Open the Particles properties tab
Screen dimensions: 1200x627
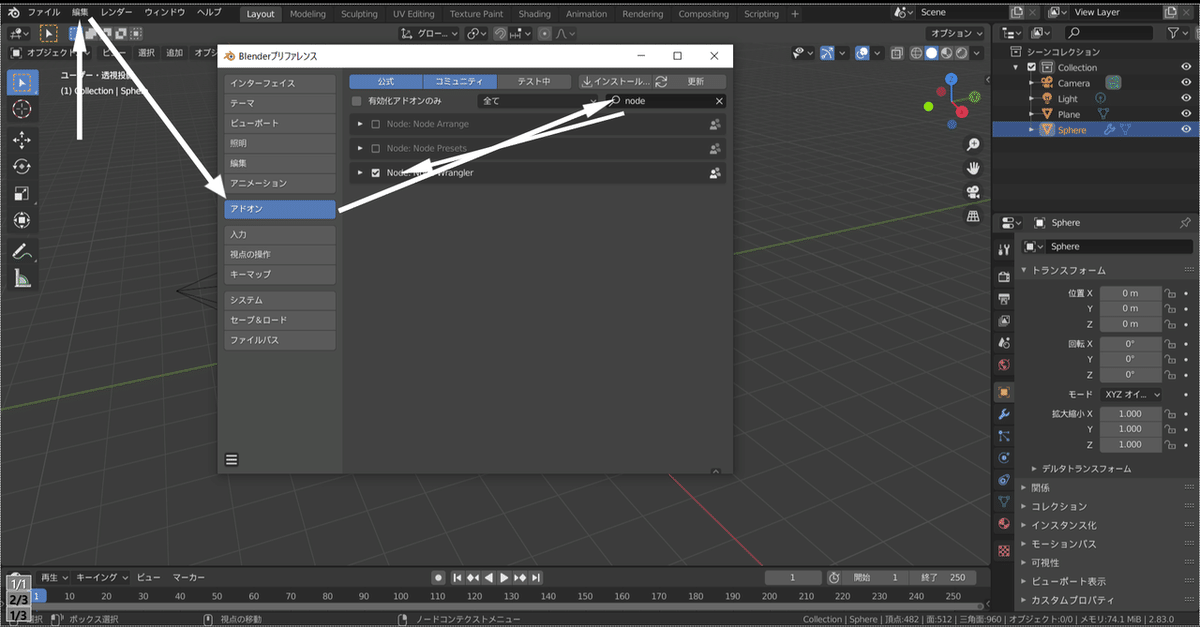click(1004, 436)
